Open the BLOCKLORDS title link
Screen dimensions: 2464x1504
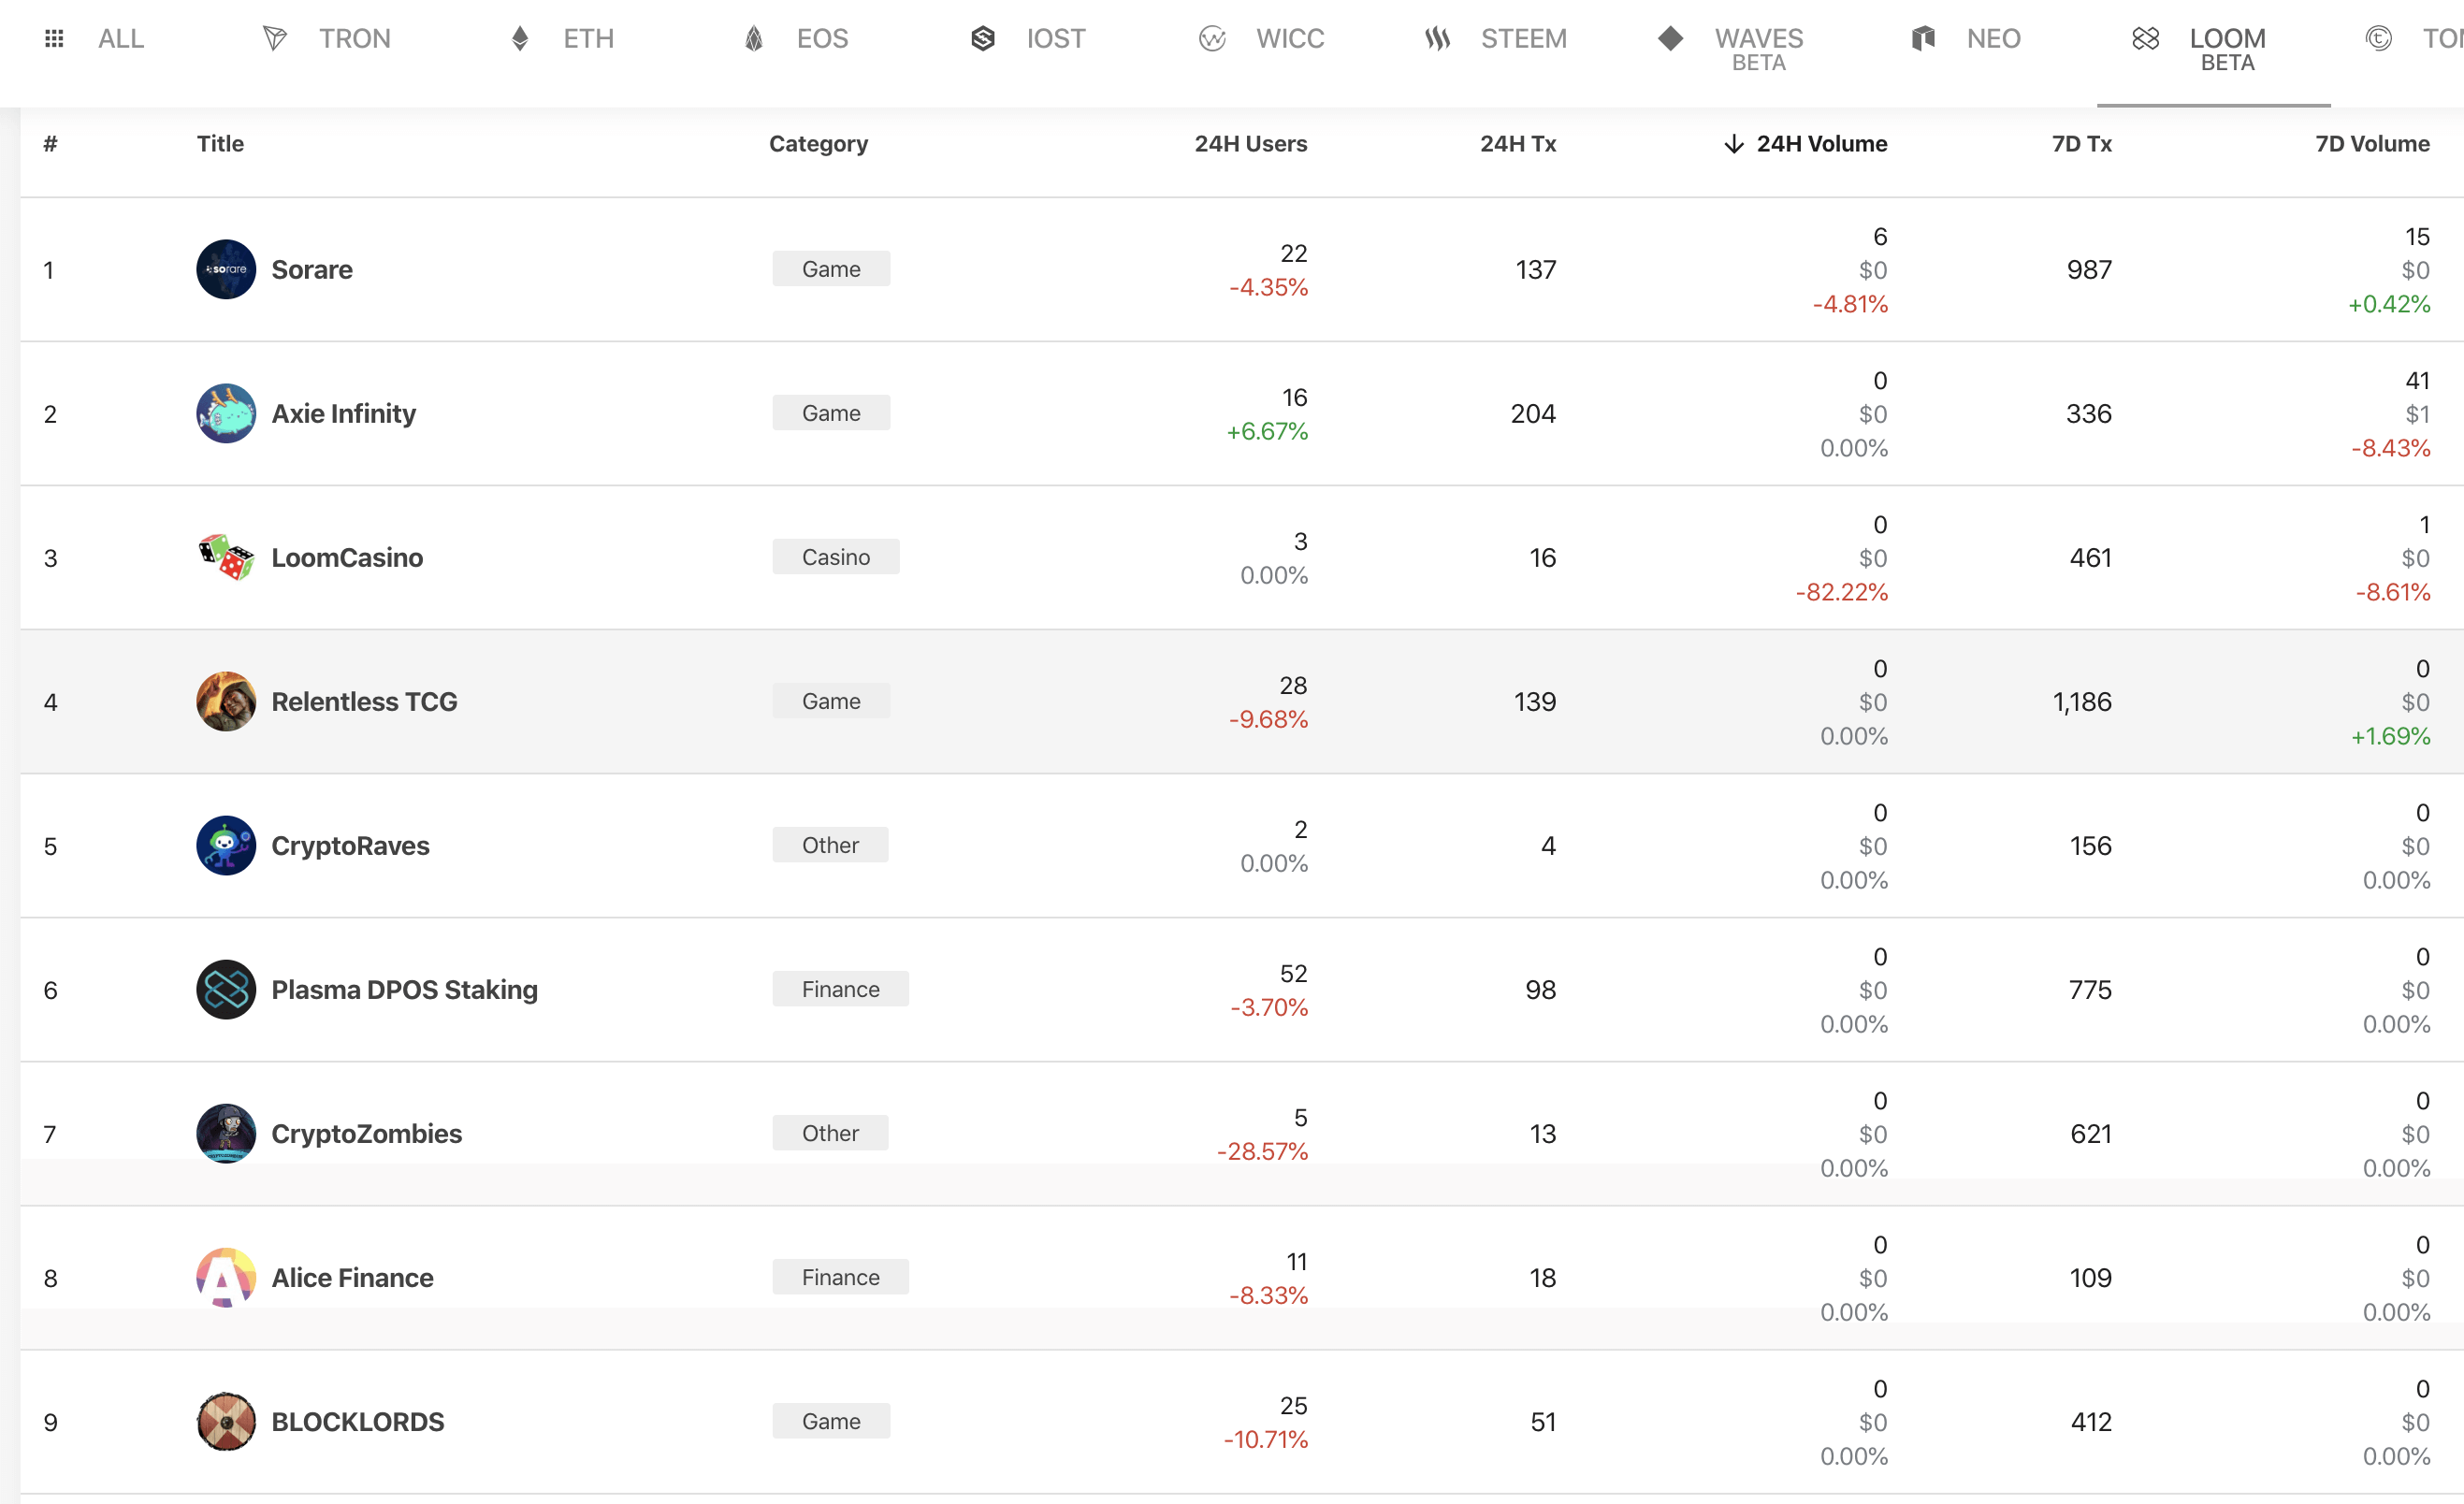pos(358,1421)
